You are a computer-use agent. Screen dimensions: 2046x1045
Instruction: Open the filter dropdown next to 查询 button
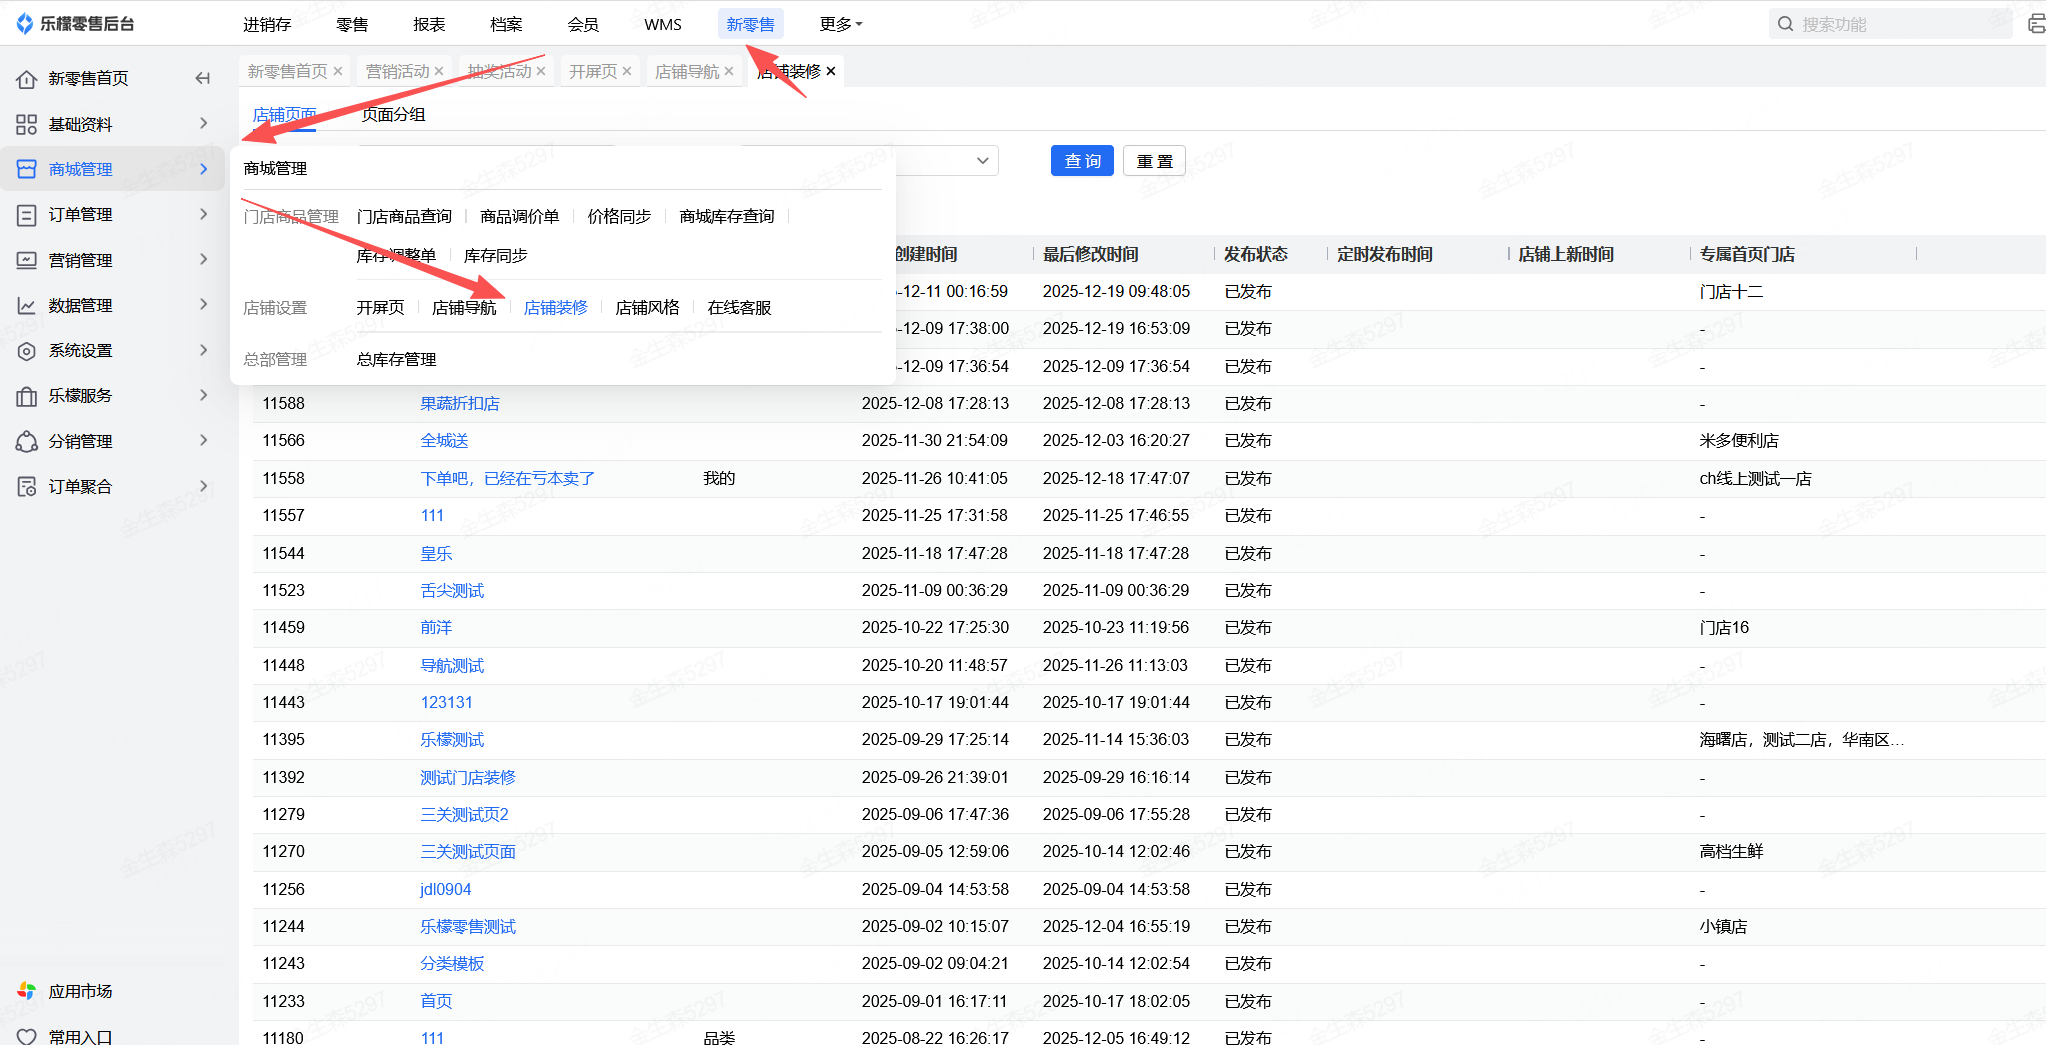pyautogui.click(x=982, y=161)
